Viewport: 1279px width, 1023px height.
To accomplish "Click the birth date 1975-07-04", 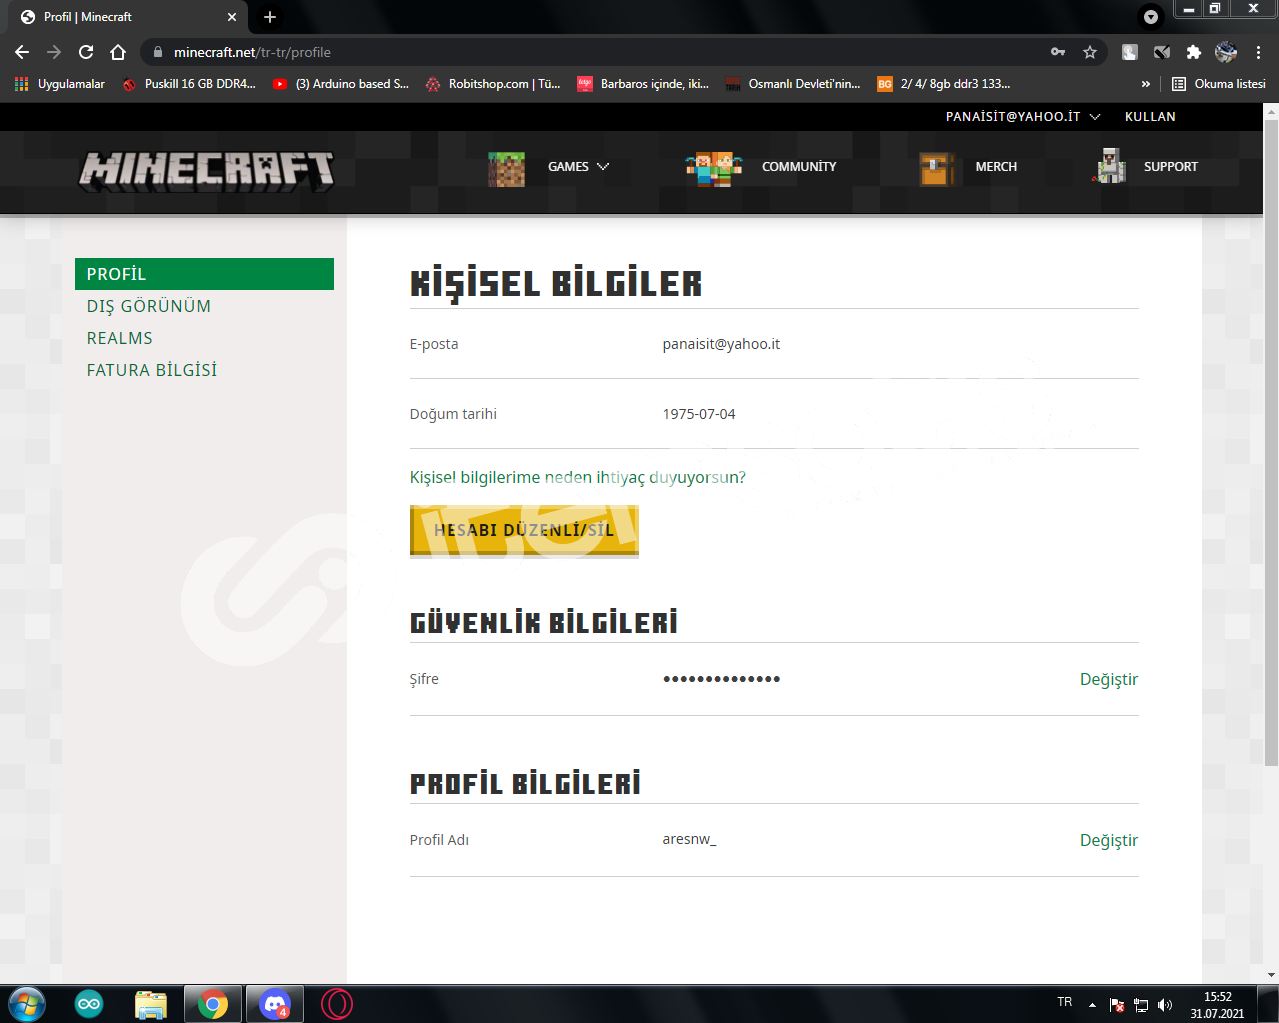I will coord(699,414).
